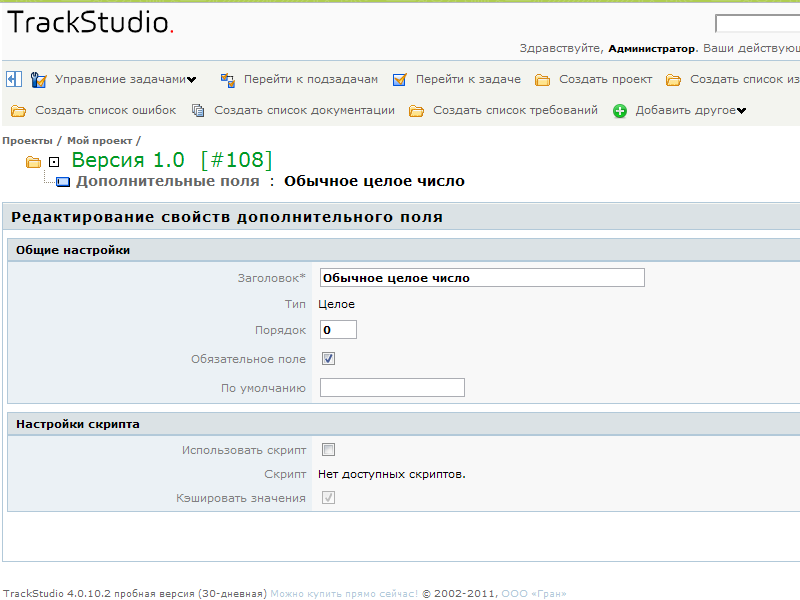Click the Можно купить прямо сейчас link

click(x=344, y=593)
